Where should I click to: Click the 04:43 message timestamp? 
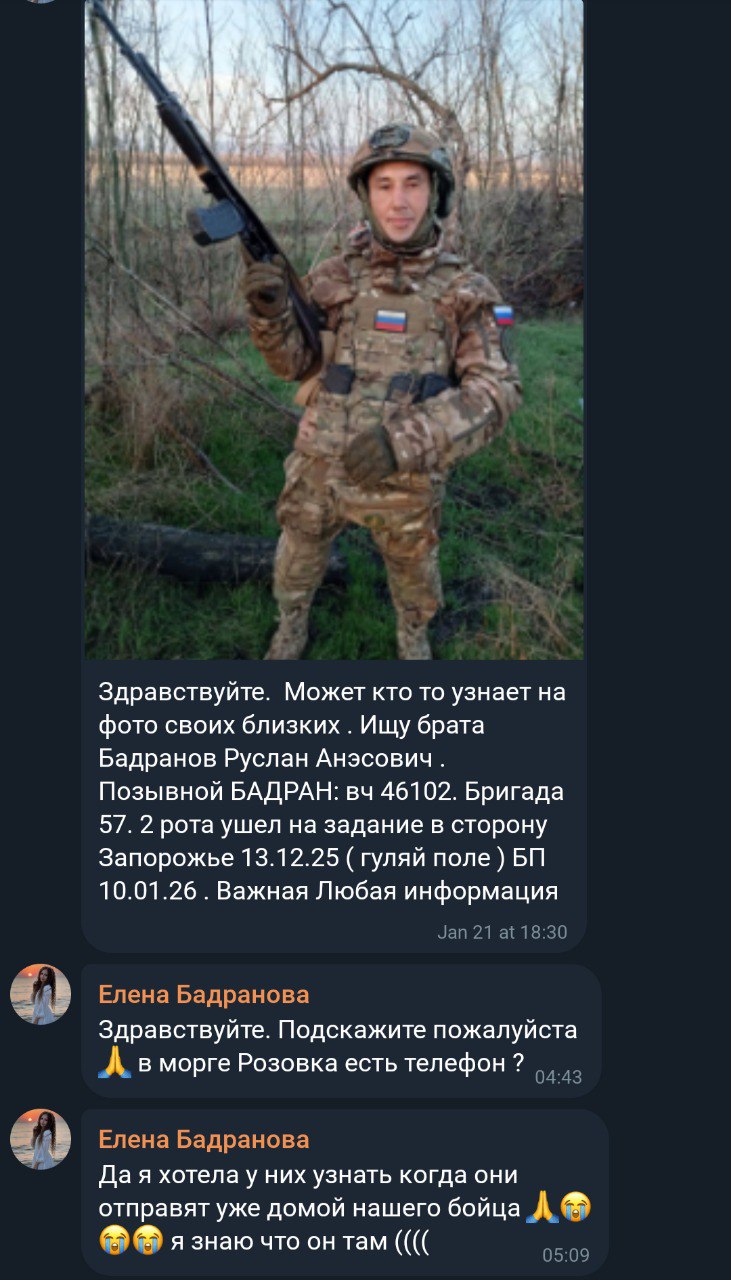coord(558,1077)
